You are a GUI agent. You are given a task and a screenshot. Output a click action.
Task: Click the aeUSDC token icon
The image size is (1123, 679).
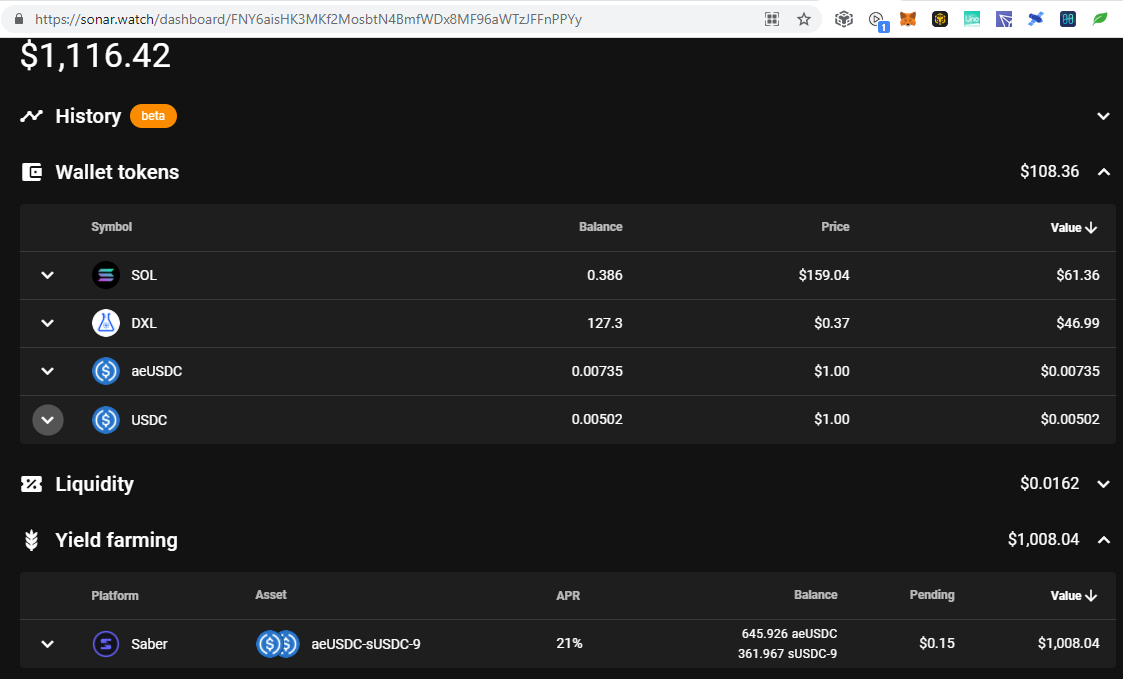point(106,371)
